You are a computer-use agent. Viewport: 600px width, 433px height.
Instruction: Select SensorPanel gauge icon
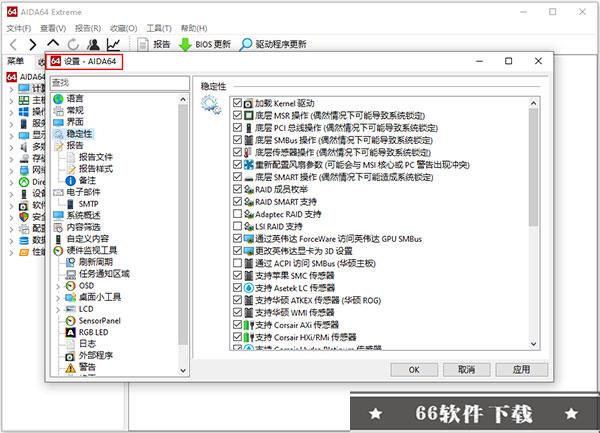pyautogui.click(x=70, y=321)
